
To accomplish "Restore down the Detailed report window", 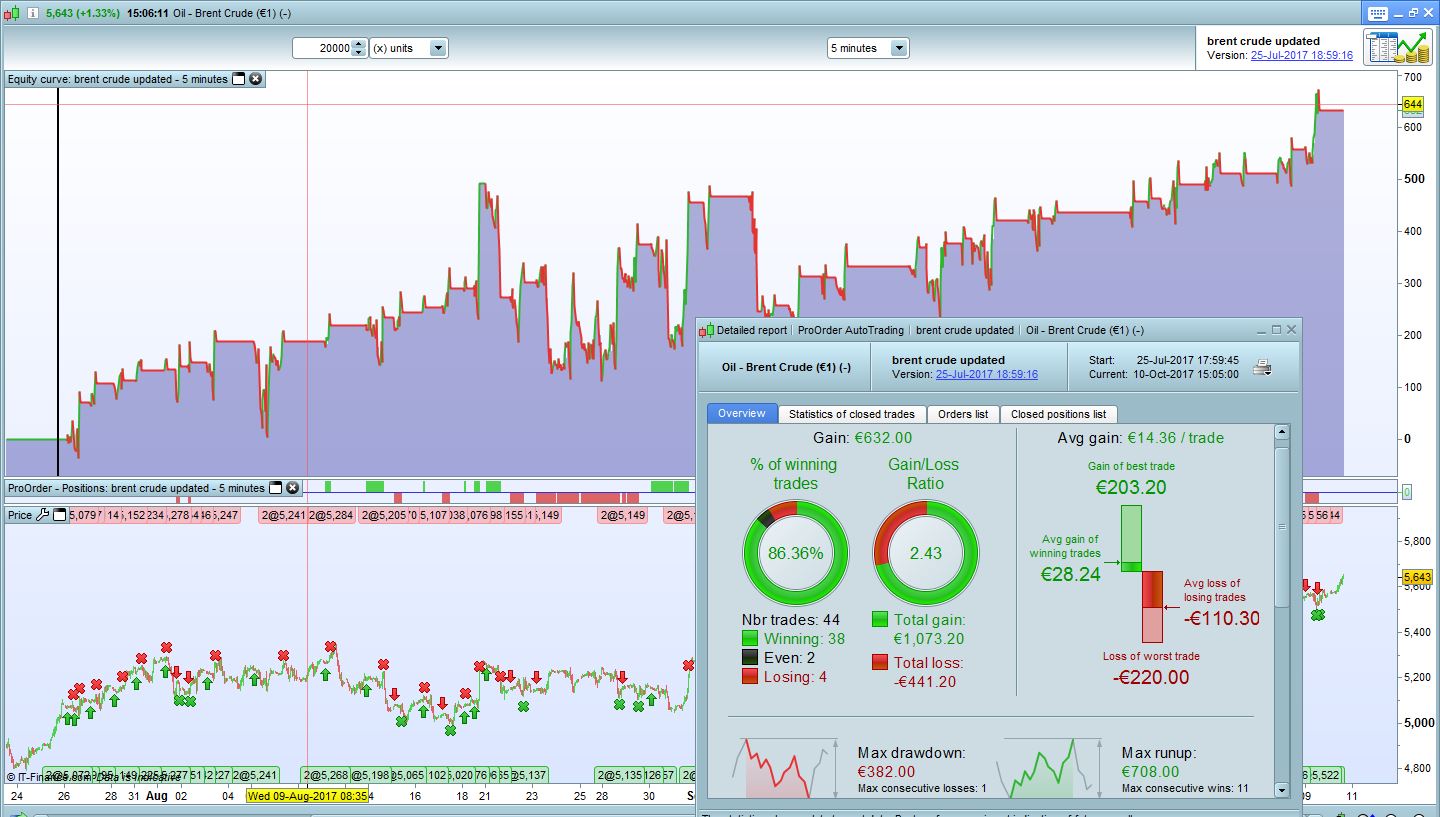I will tap(1275, 329).
